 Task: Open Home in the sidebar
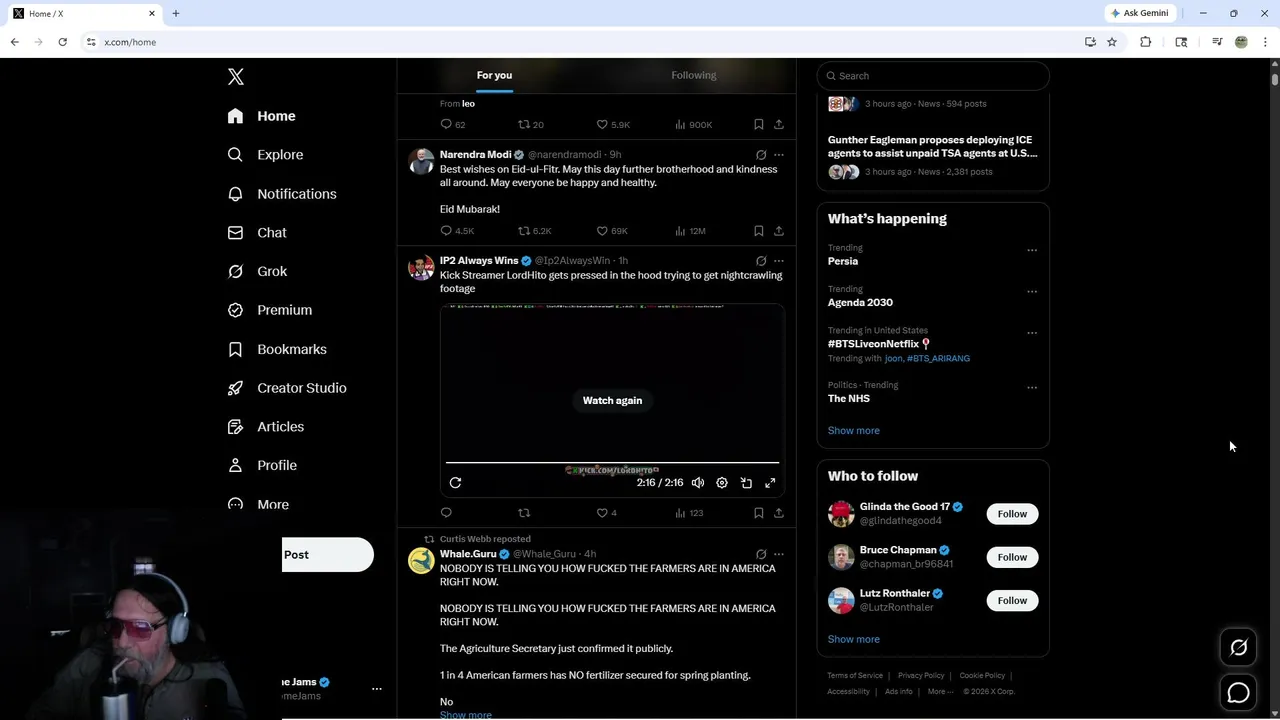[x=262, y=116]
